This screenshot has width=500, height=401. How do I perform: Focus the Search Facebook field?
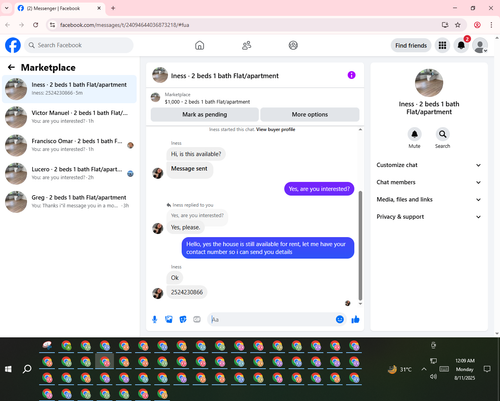click(x=79, y=45)
